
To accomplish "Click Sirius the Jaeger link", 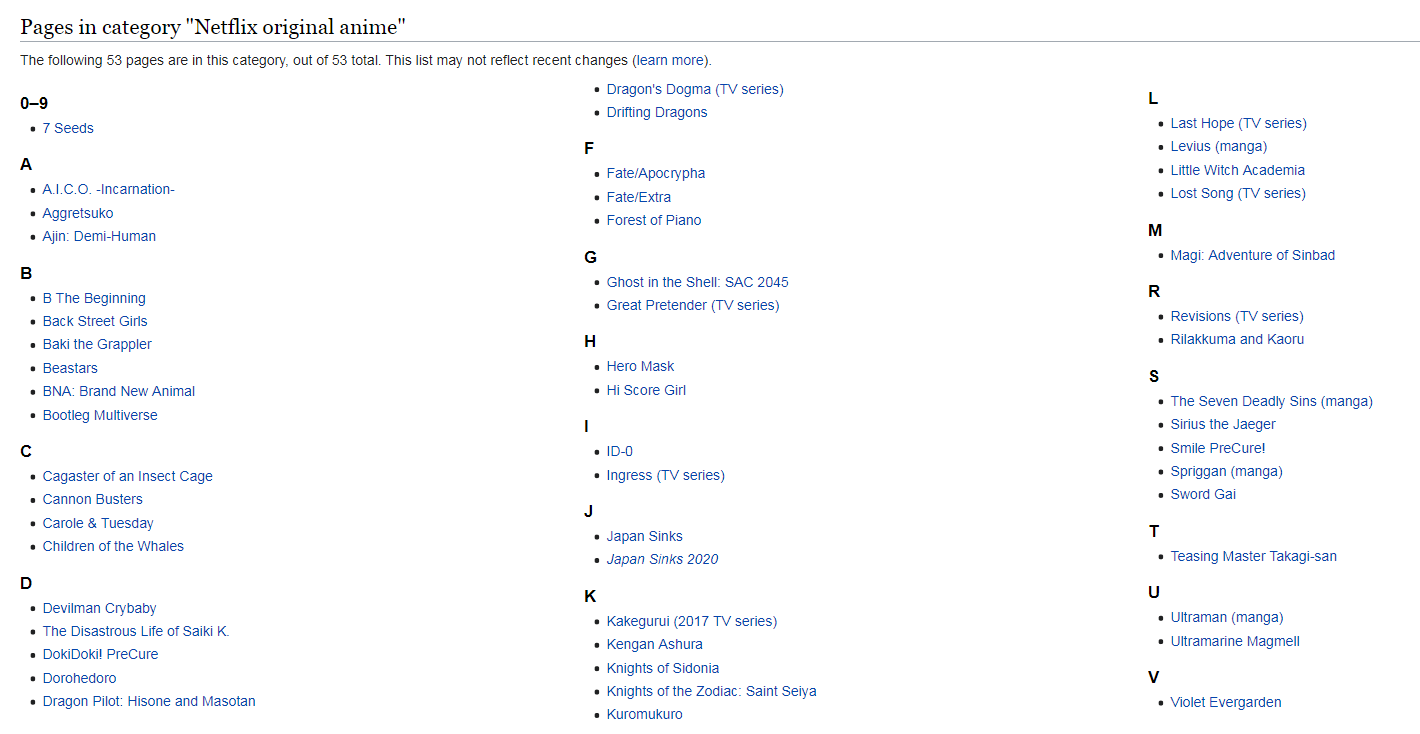I will pyautogui.click(x=1223, y=424).
